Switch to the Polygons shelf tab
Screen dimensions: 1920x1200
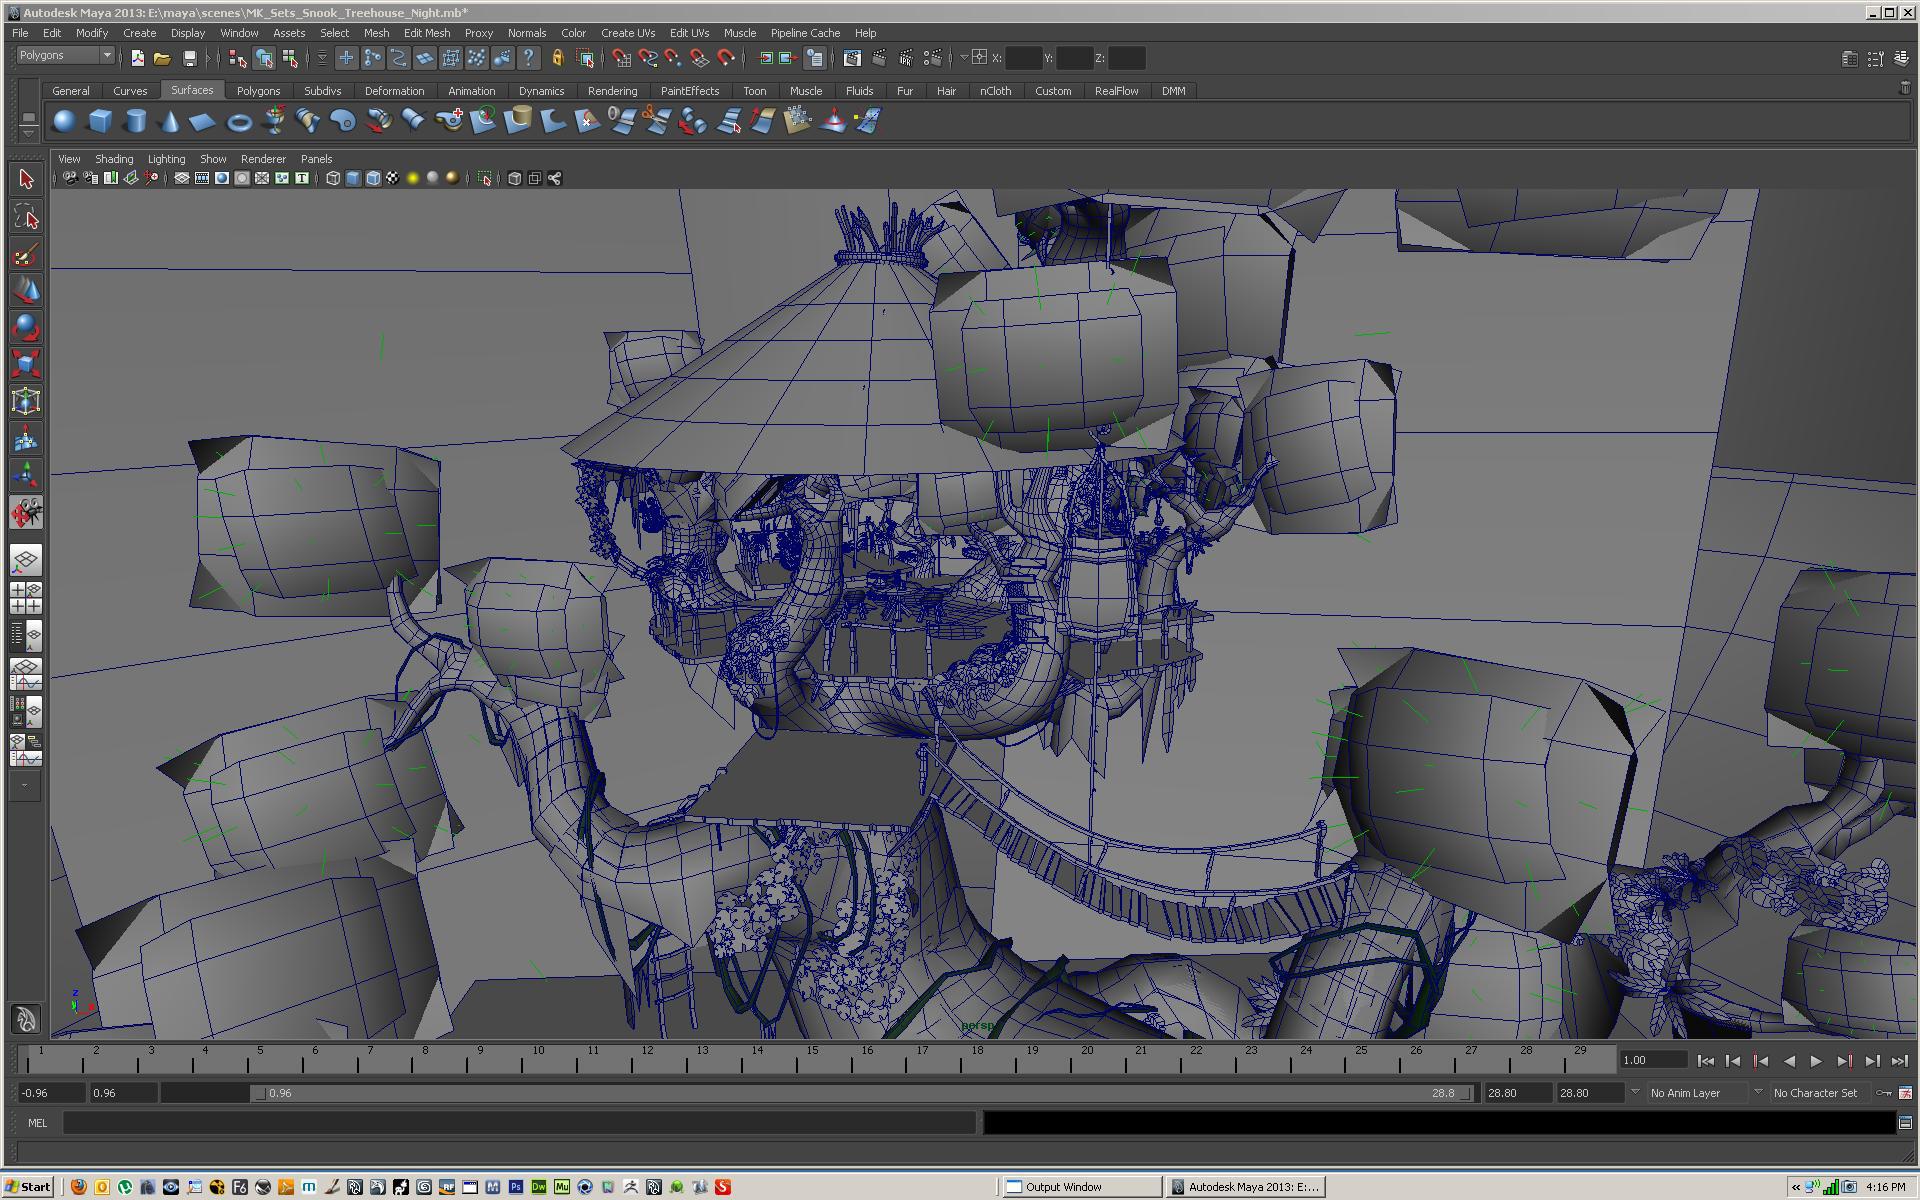click(x=258, y=91)
